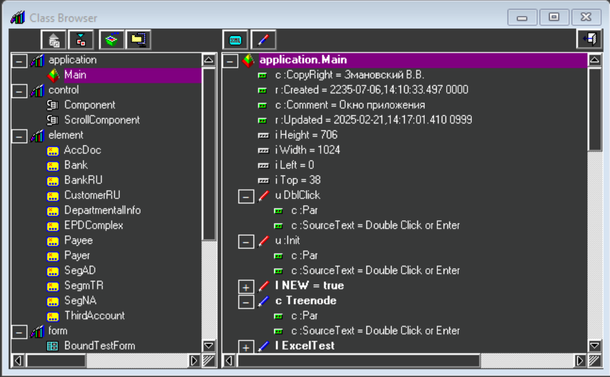Screen dimensions: 610x377
Task: Click the red pencil icon beside DblClick
Action: pyautogui.click(x=263, y=196)
